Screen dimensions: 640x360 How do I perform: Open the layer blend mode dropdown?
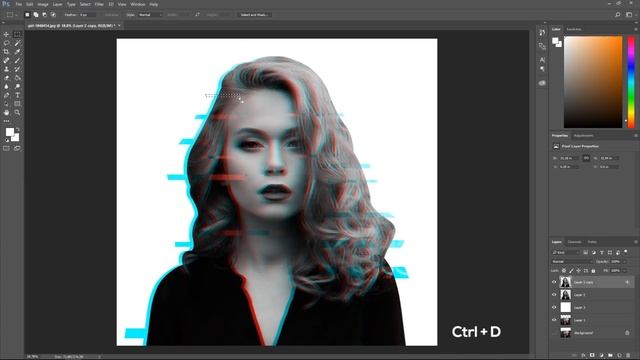click(x=572, y=262)
